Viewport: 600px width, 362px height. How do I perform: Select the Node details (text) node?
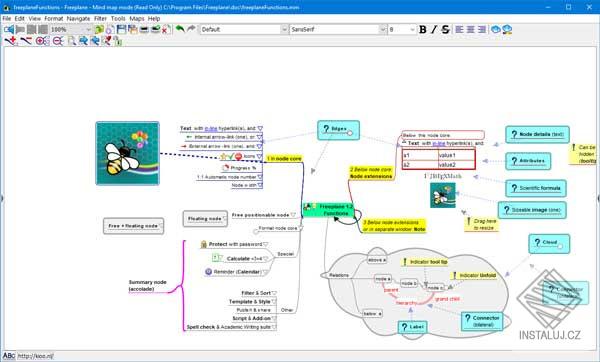pos(537,134)
